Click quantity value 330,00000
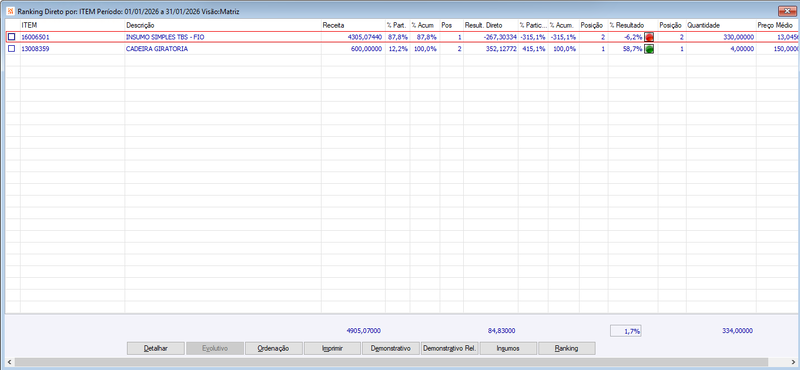Image resolution: width=800 pixels, height=370 pixels. pos(739,37)
